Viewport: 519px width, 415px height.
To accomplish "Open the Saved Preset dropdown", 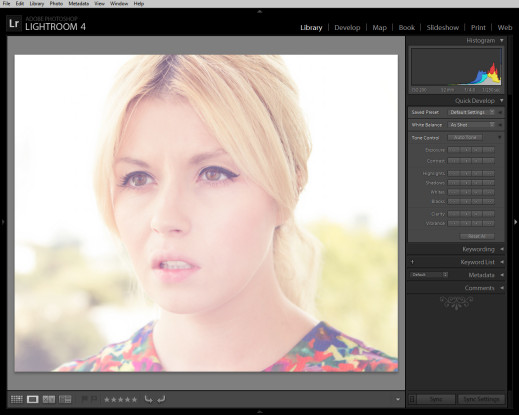I will [x=471, y=112].
